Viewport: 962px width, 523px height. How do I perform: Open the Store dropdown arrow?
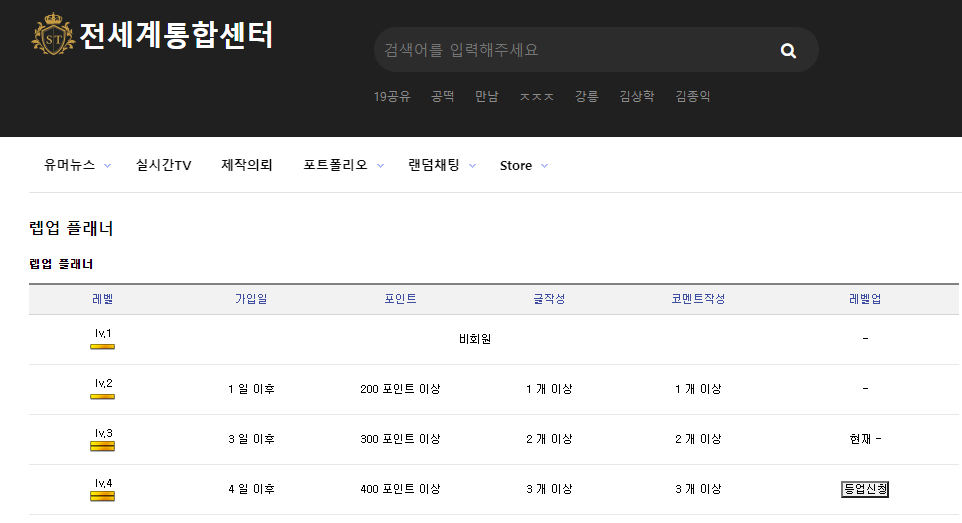point(544,166)
